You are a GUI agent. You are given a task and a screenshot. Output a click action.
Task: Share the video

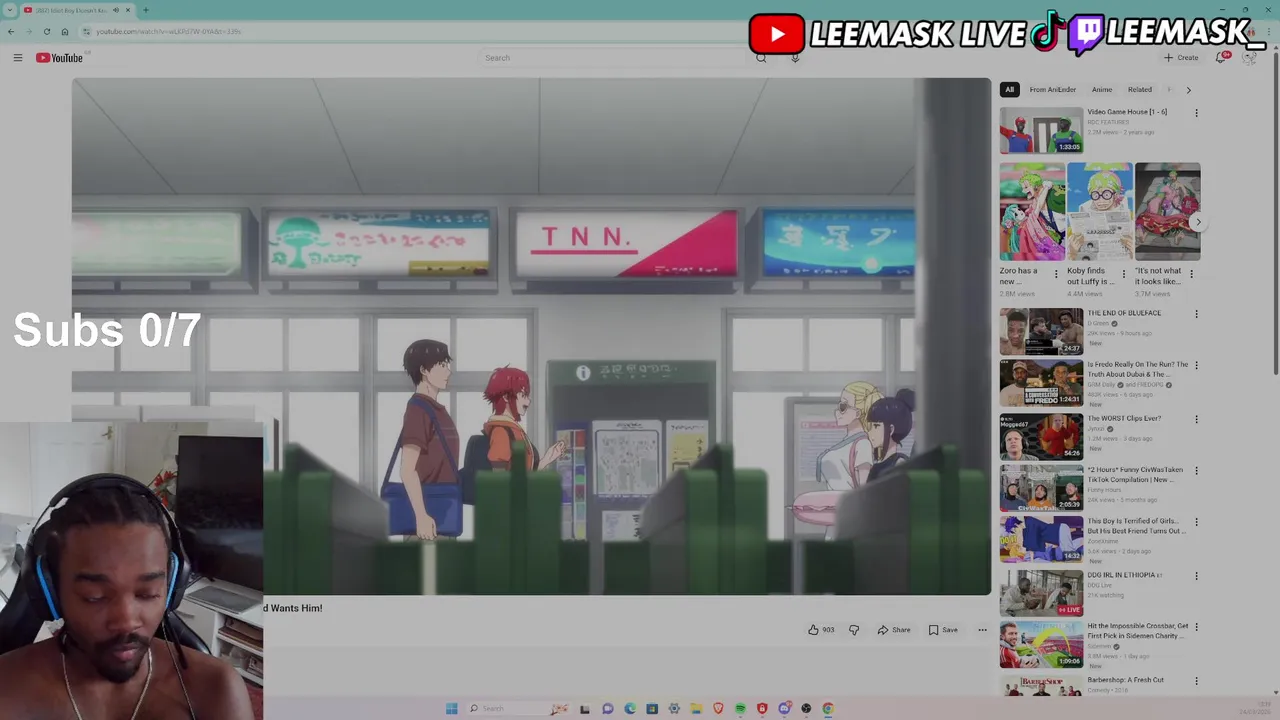coord(894,630)
